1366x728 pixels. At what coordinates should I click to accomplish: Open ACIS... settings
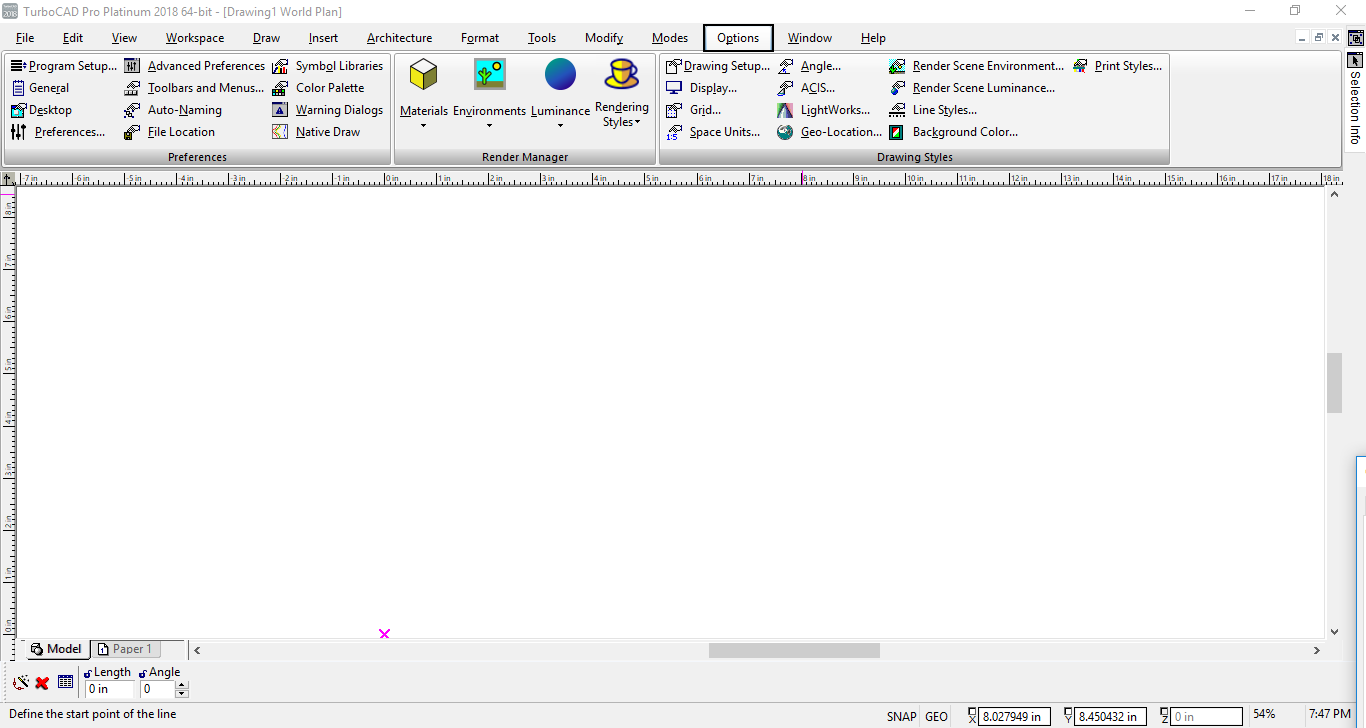click(x=806, y=88)
